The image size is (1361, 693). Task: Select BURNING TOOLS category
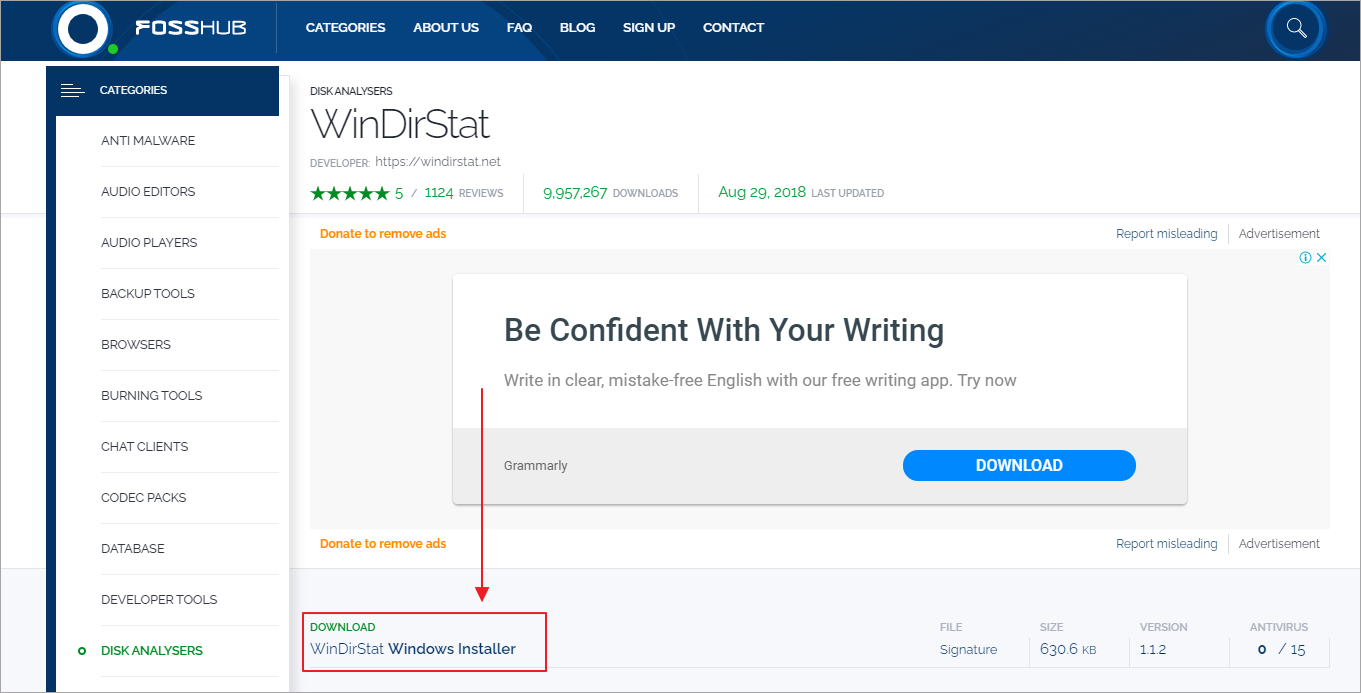pyautogui.click(x=151, y=396)
